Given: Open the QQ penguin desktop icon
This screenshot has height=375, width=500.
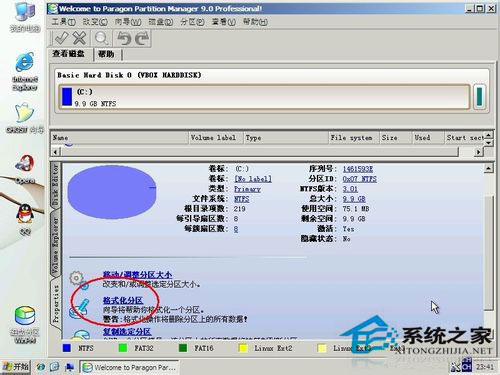Looking at the screenshot, I should pyautogui.click(x=25, y=220).
